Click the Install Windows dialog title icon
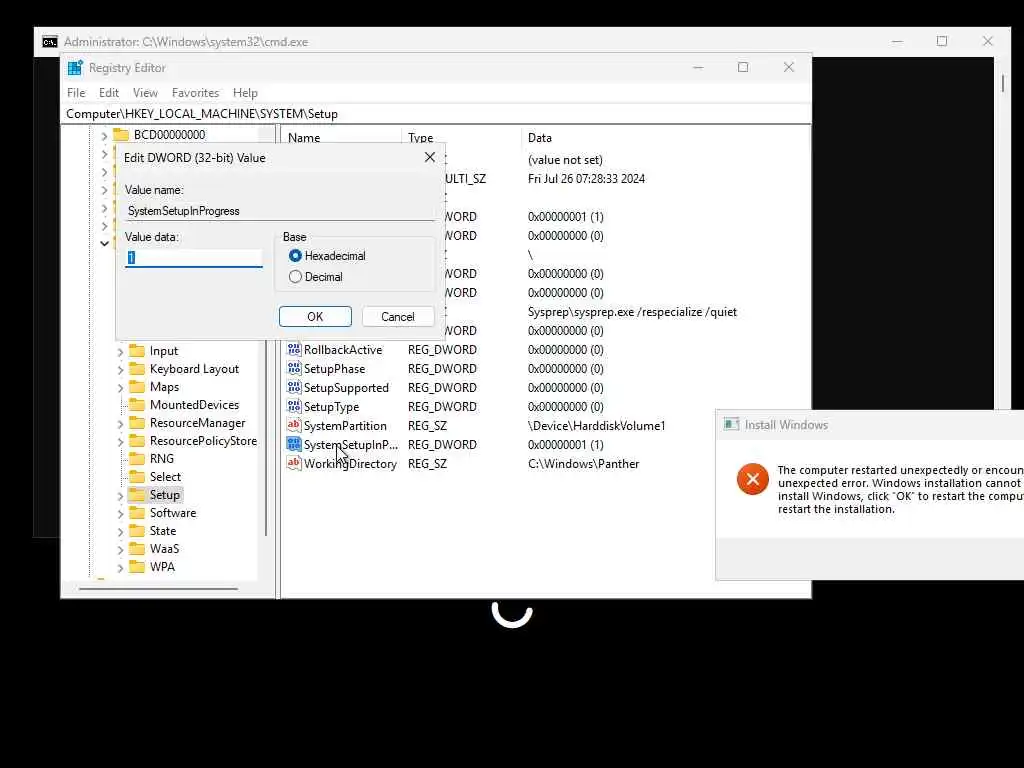The height and width of the screenshot is (768, 1024). pyautogui.click(x=731, y=424)
